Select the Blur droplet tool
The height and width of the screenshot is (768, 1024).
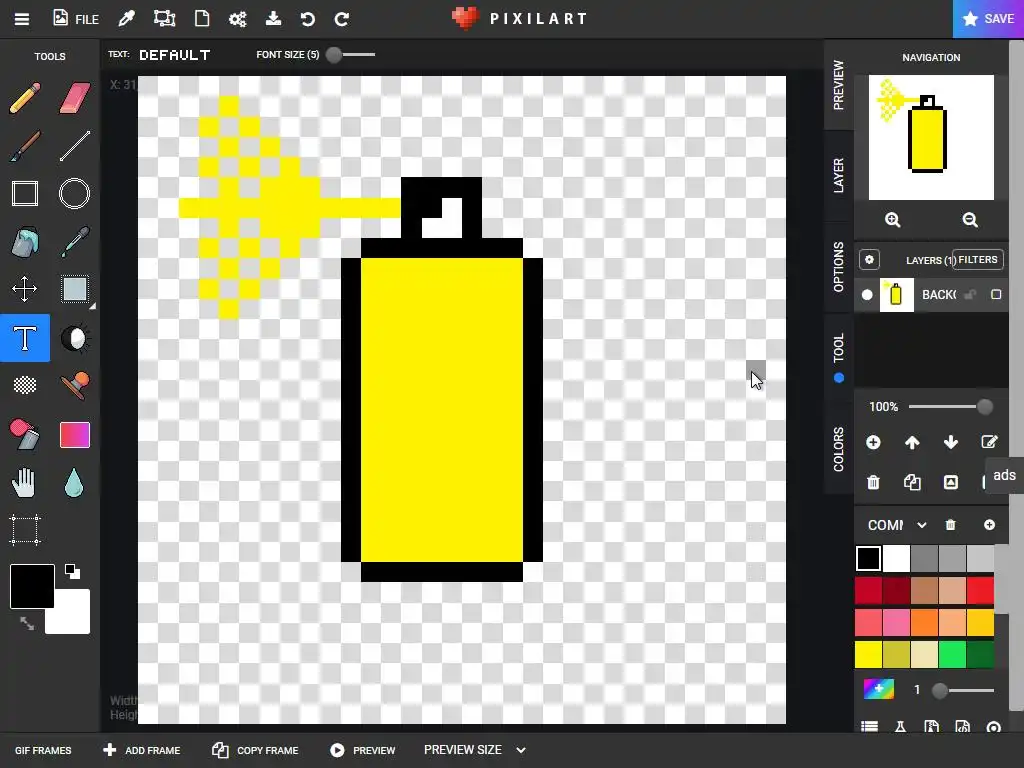(74, 483)
